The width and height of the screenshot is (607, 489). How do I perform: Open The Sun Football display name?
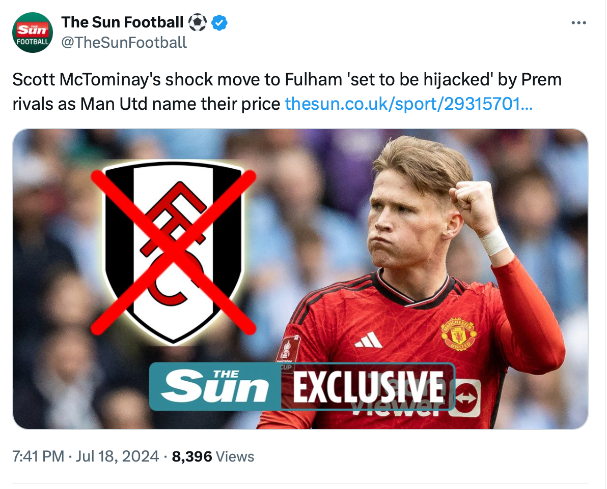tap(123, 22)
